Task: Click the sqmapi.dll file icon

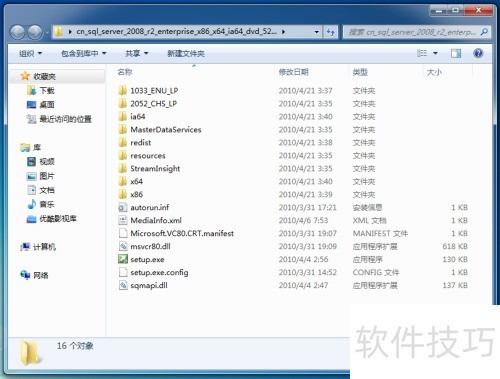Action: [123, 285]
